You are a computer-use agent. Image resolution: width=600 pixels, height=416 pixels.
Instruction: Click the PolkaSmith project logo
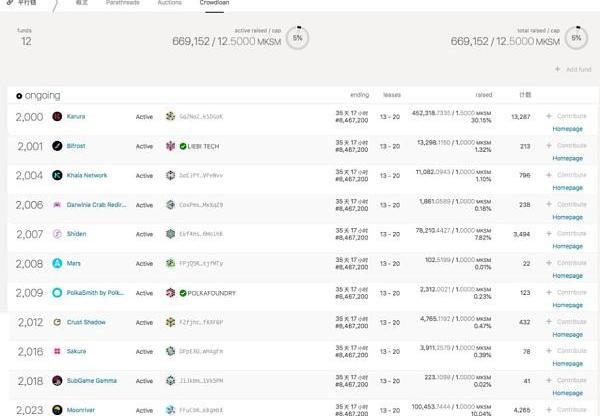click(x=57, y=293)
